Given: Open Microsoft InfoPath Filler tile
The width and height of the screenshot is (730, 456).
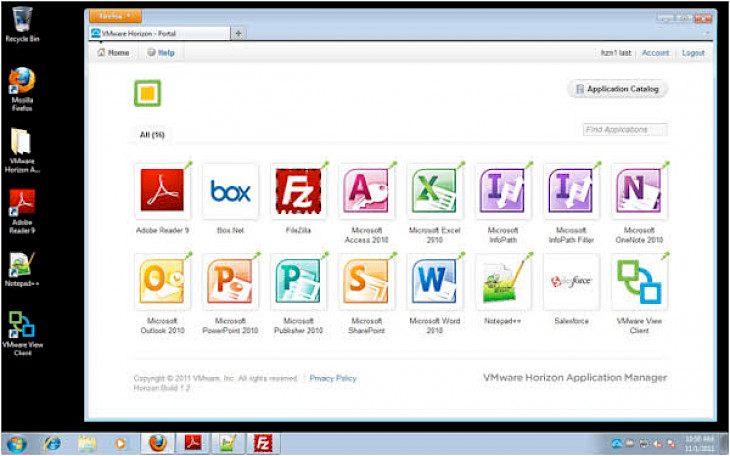Looking at the screenshot, I should (571, 191).
